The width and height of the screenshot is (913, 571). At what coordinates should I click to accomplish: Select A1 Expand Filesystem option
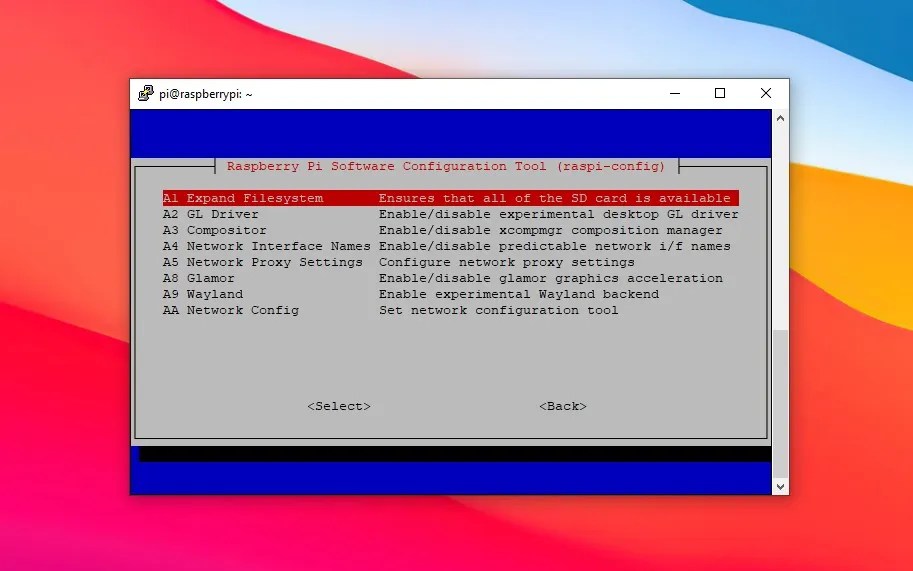[451, 198]
